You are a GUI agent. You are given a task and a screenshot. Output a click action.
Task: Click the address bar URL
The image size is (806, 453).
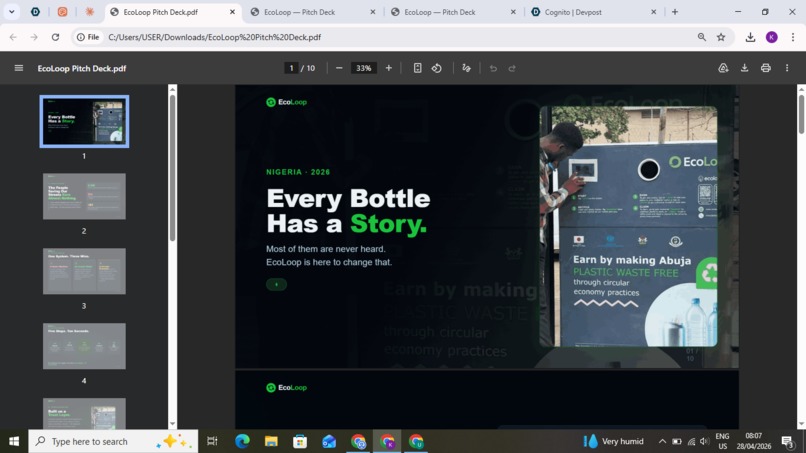coord(214,37)
